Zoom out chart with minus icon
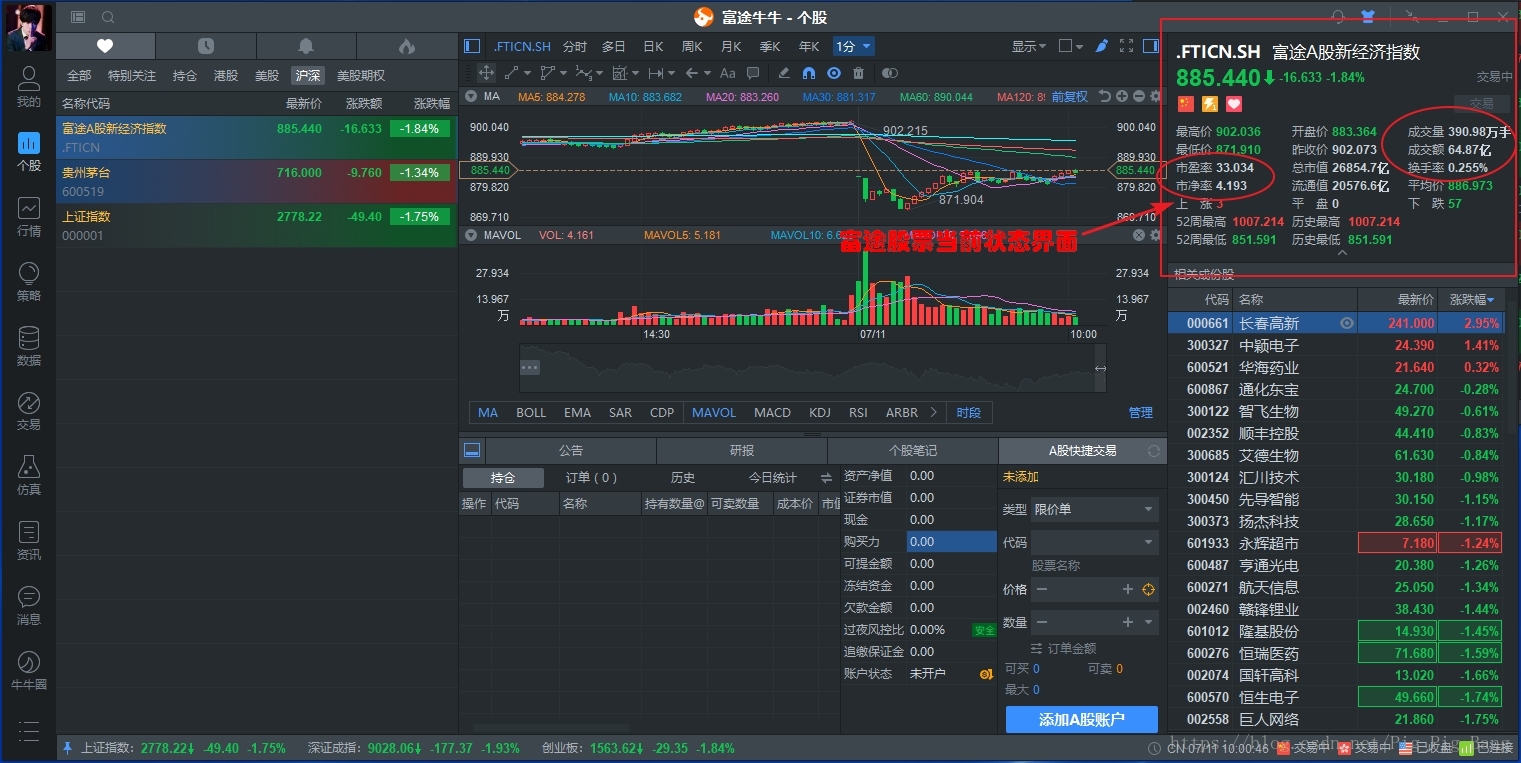 [x=1139, y=96]
